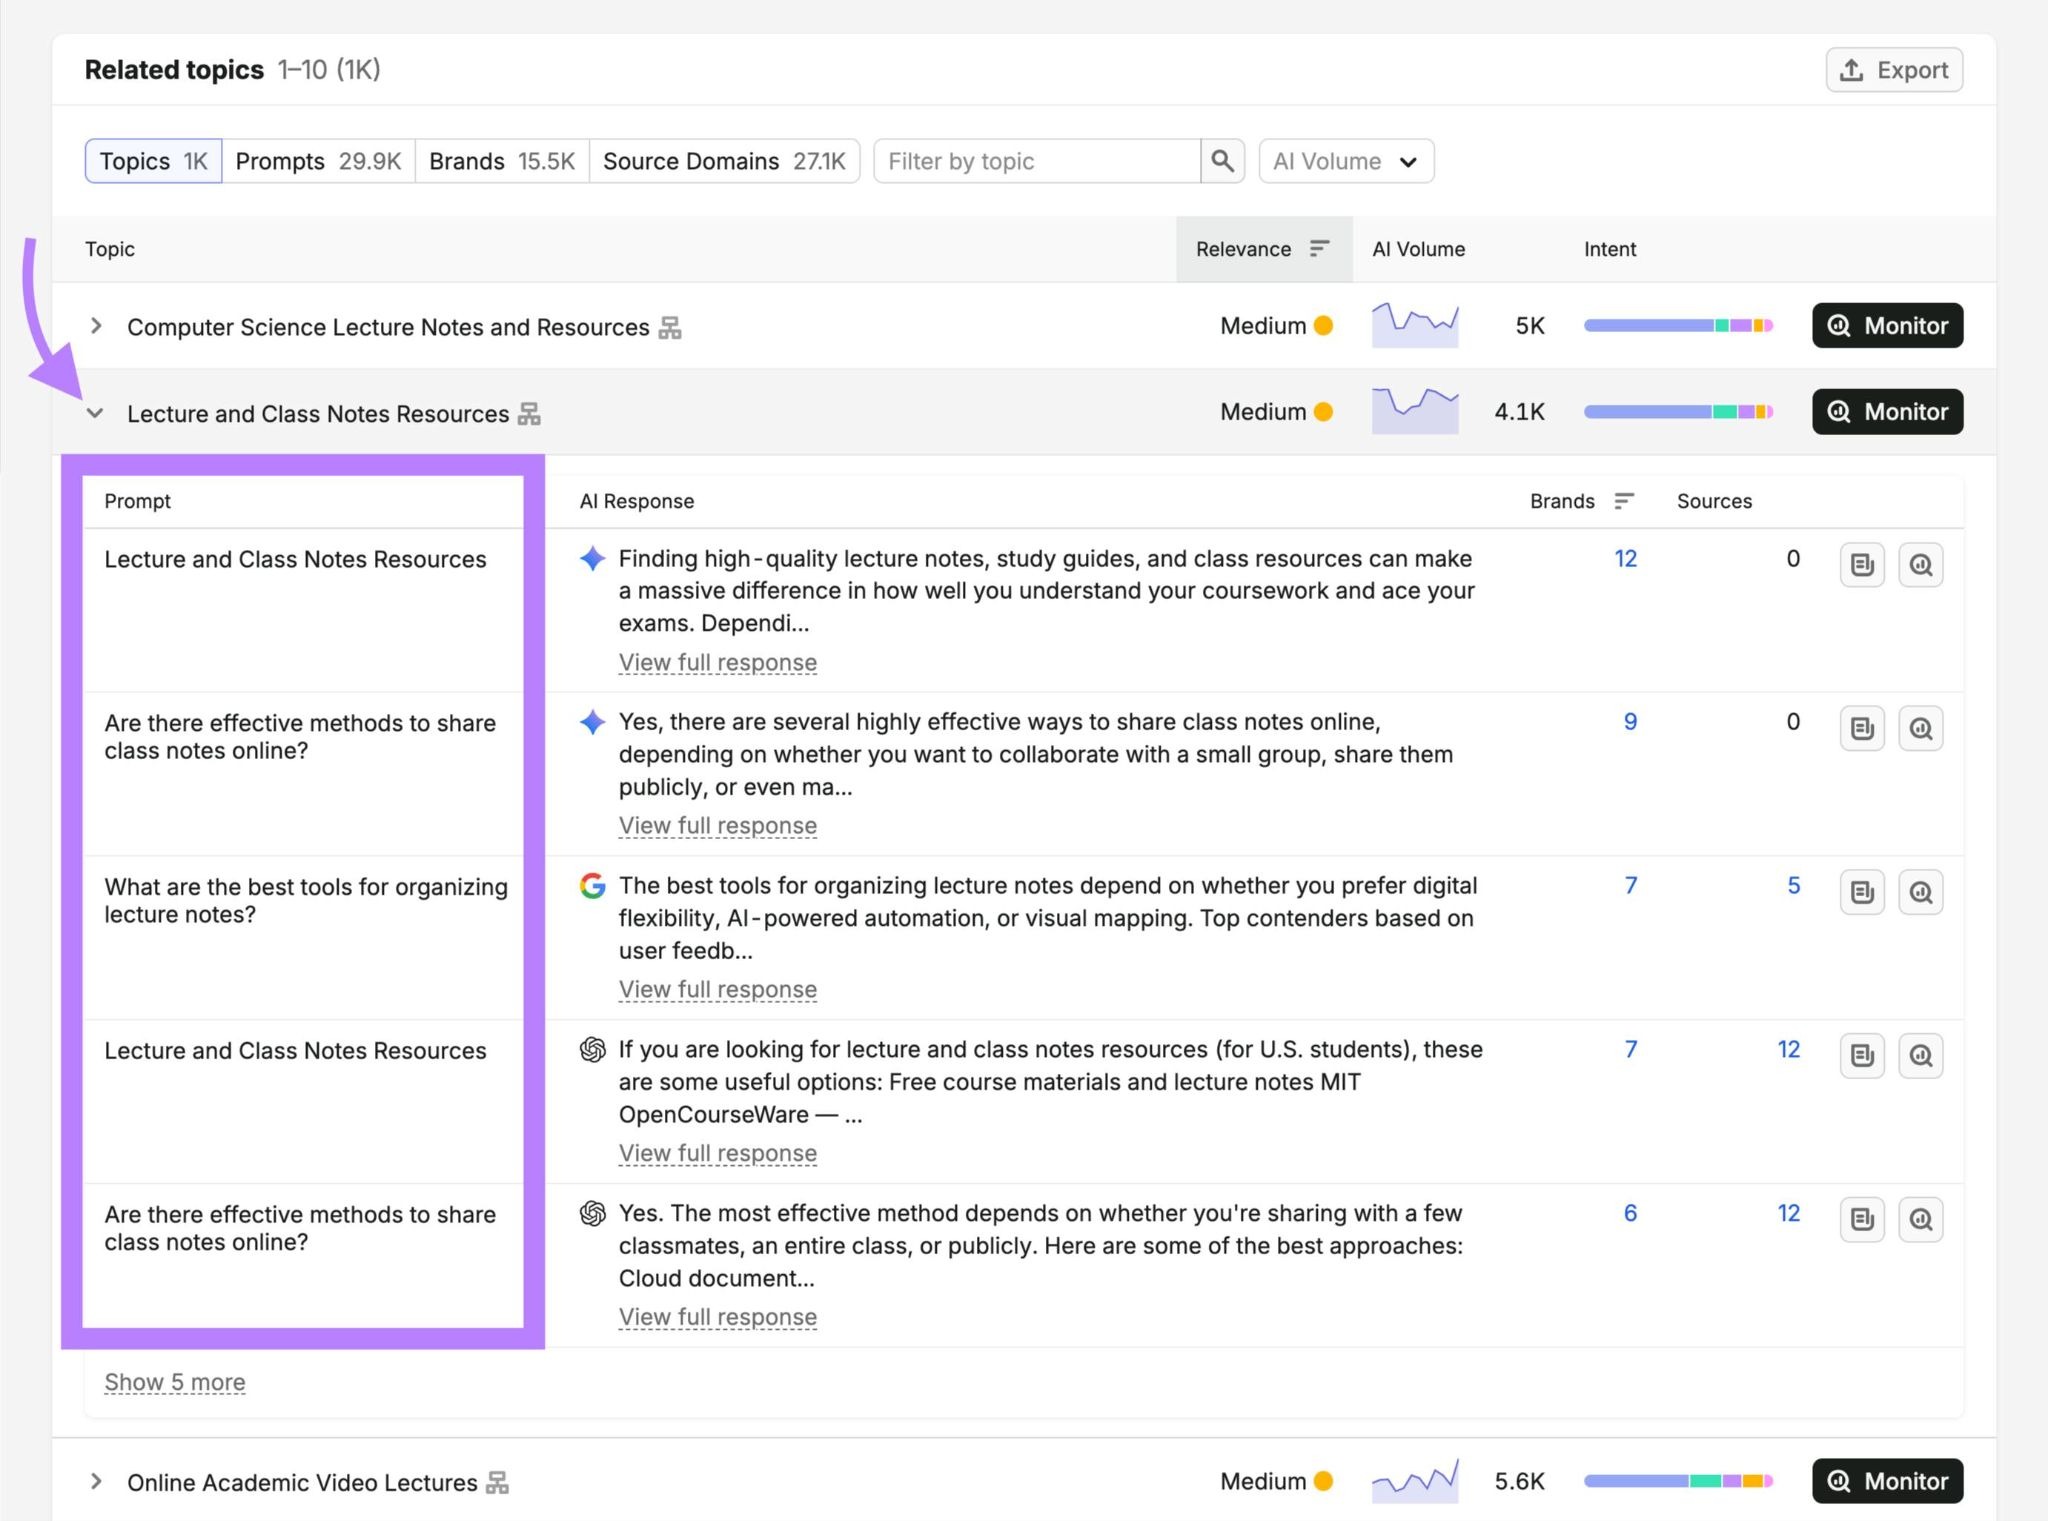View full response for 'Finding high-quality lecture notes'
The width and height of the screenshot is (2048, 1521).
(718, 663)
